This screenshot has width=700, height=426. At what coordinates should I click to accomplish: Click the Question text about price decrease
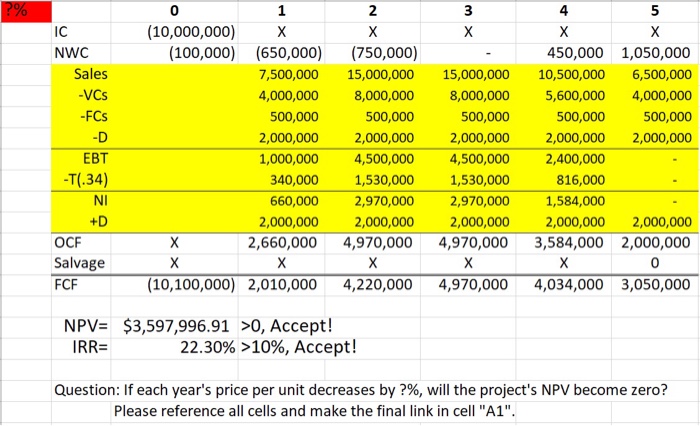361,390
